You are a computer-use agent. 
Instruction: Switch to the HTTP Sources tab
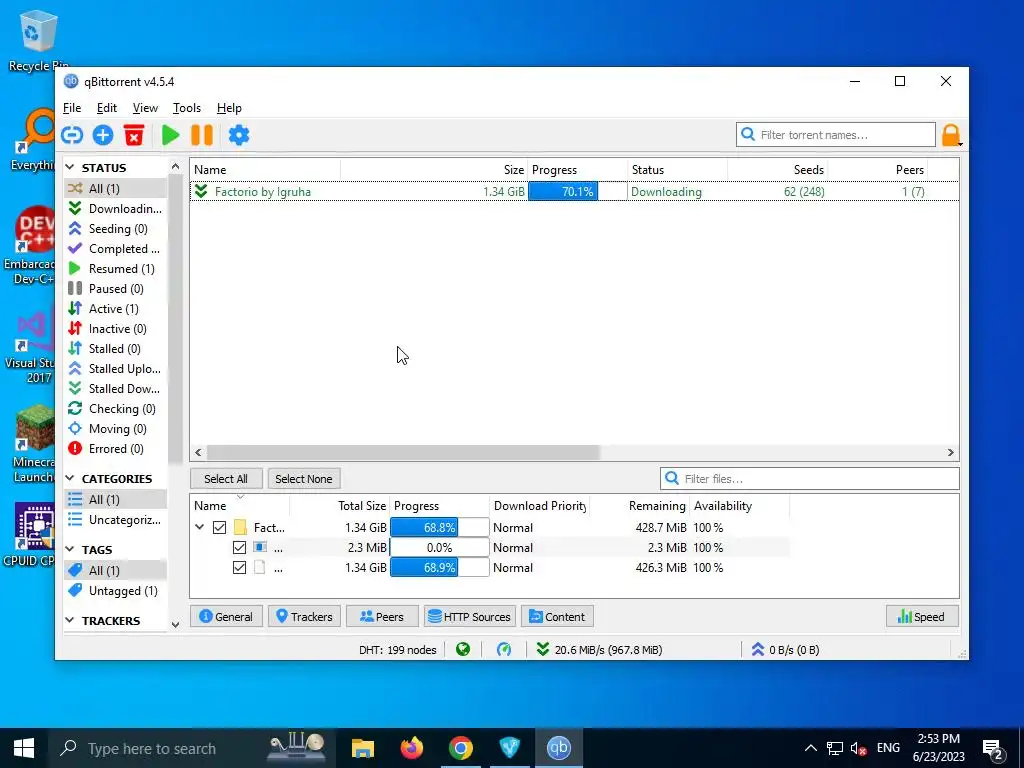[x=470, y=616]
